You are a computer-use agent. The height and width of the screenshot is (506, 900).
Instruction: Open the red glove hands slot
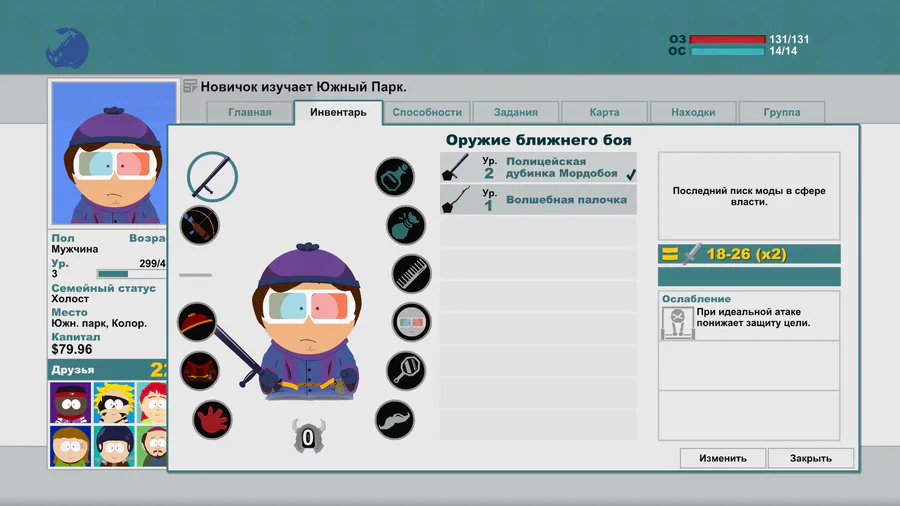pyautogui.click(x=212, y=419)
